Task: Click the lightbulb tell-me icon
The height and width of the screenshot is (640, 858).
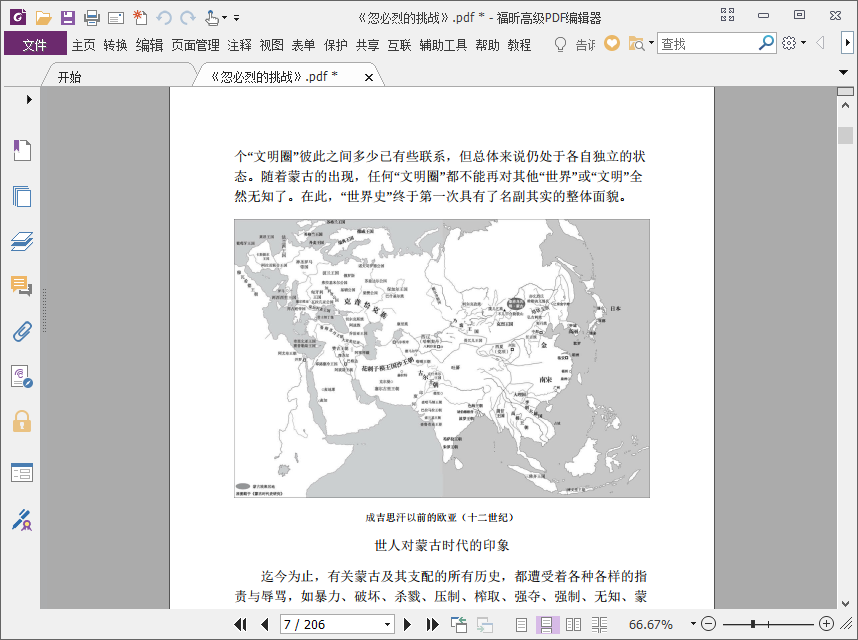Action: pos(560,44)
